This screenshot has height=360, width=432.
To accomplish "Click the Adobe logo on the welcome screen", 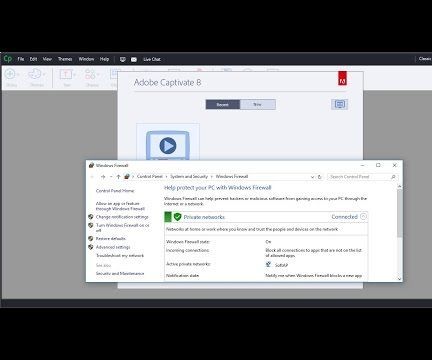I will pyautogui.click(x=342, y=78).
